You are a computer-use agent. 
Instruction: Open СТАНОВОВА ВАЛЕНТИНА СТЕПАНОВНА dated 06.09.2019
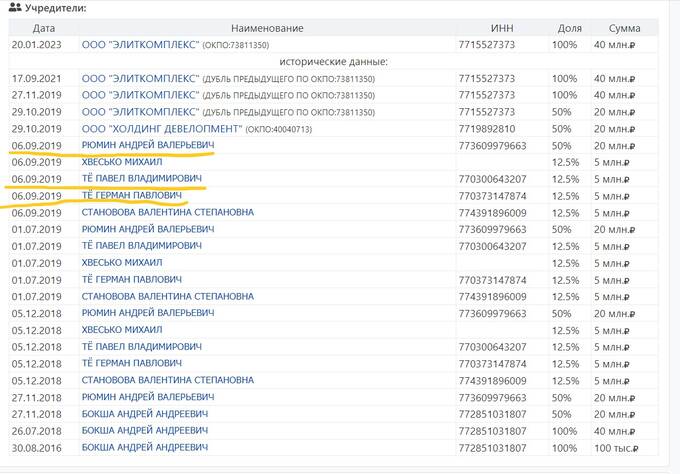pyautogui.click(x=168, y=213)
